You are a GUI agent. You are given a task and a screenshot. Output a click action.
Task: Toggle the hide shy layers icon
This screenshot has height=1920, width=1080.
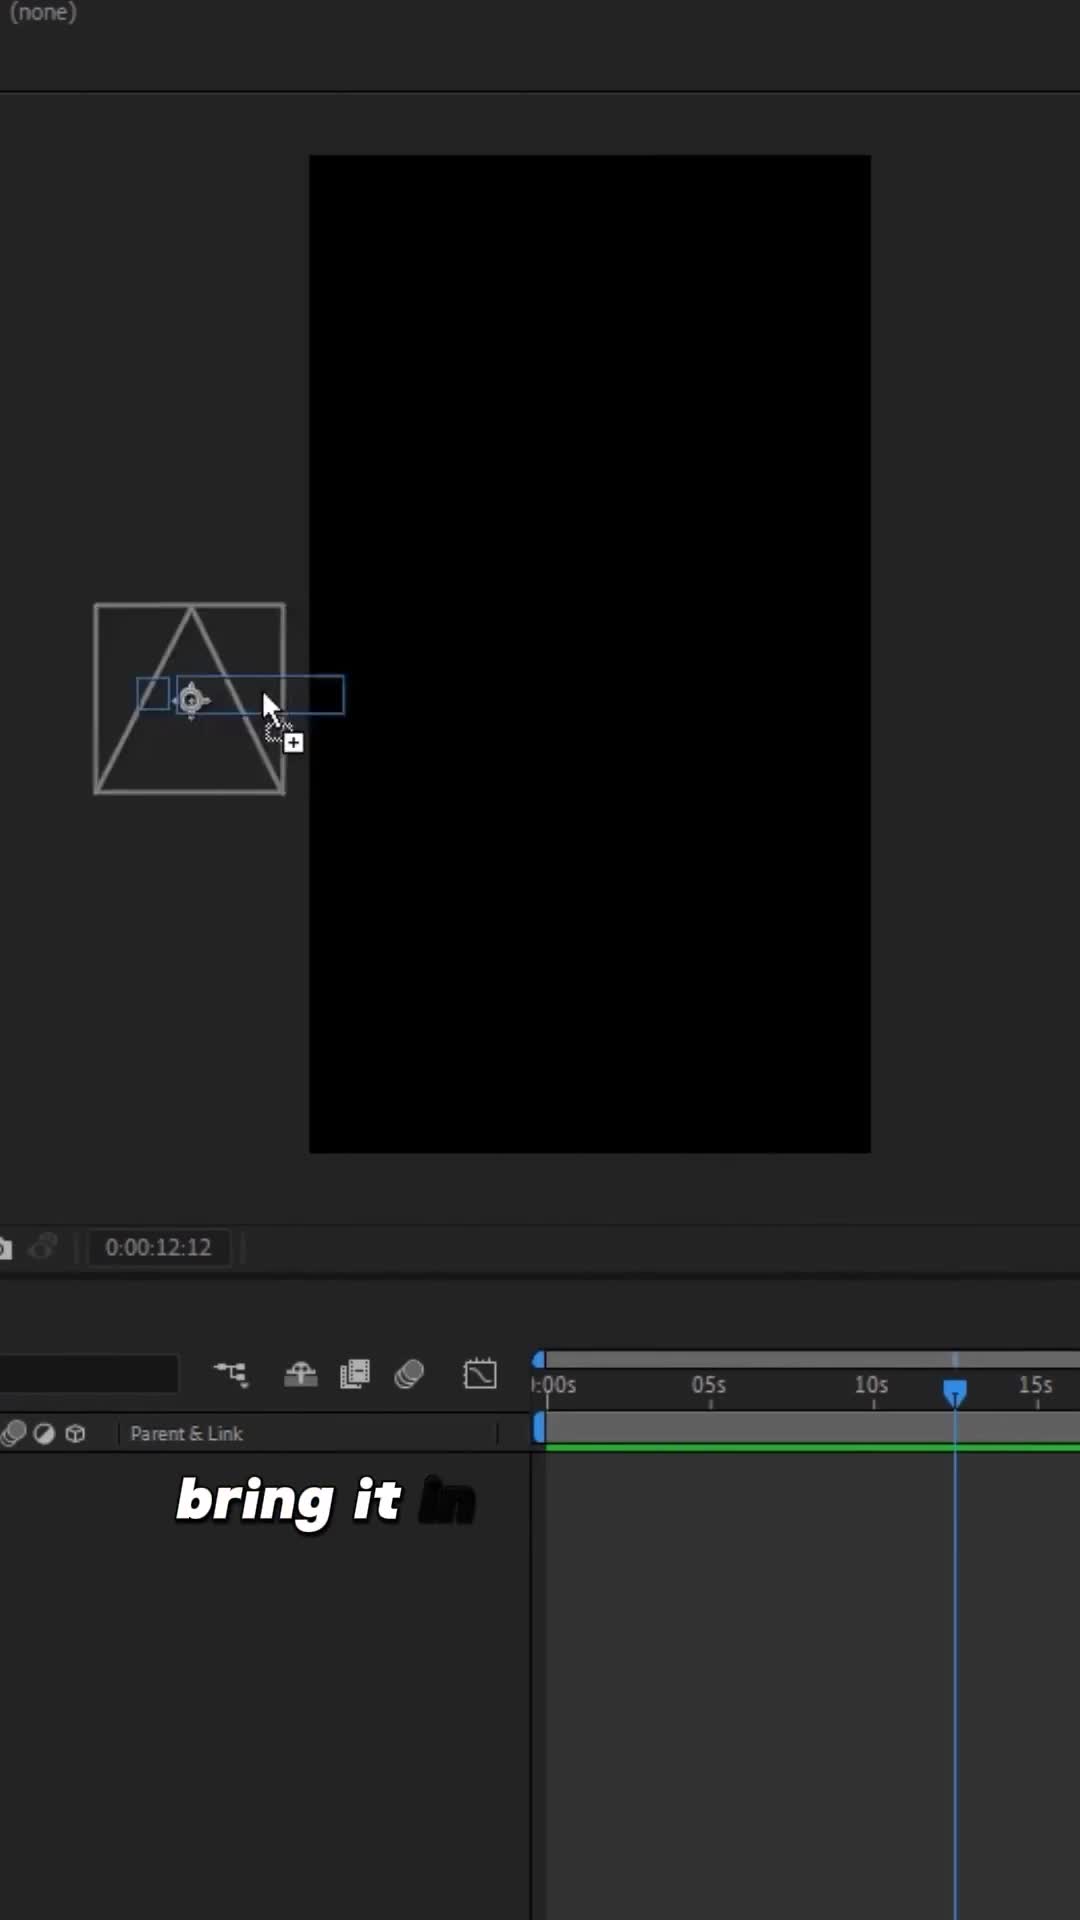coord(300,1374)
